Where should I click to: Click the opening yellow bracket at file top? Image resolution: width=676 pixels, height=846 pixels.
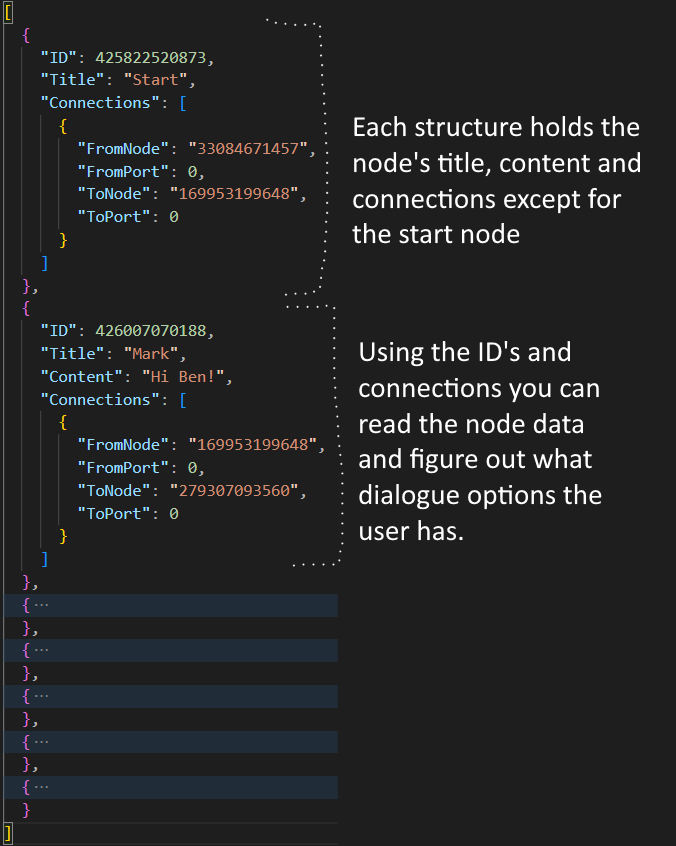(7, 11)
